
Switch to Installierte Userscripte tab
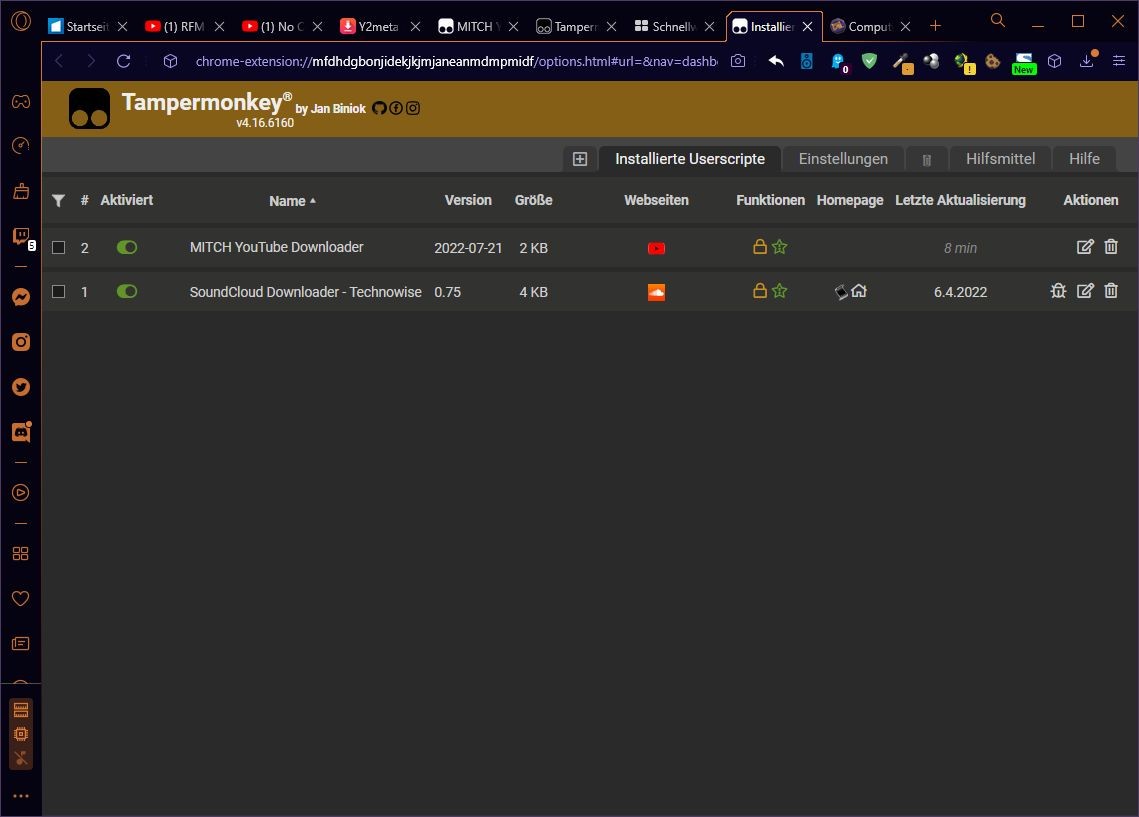point(690,159)
